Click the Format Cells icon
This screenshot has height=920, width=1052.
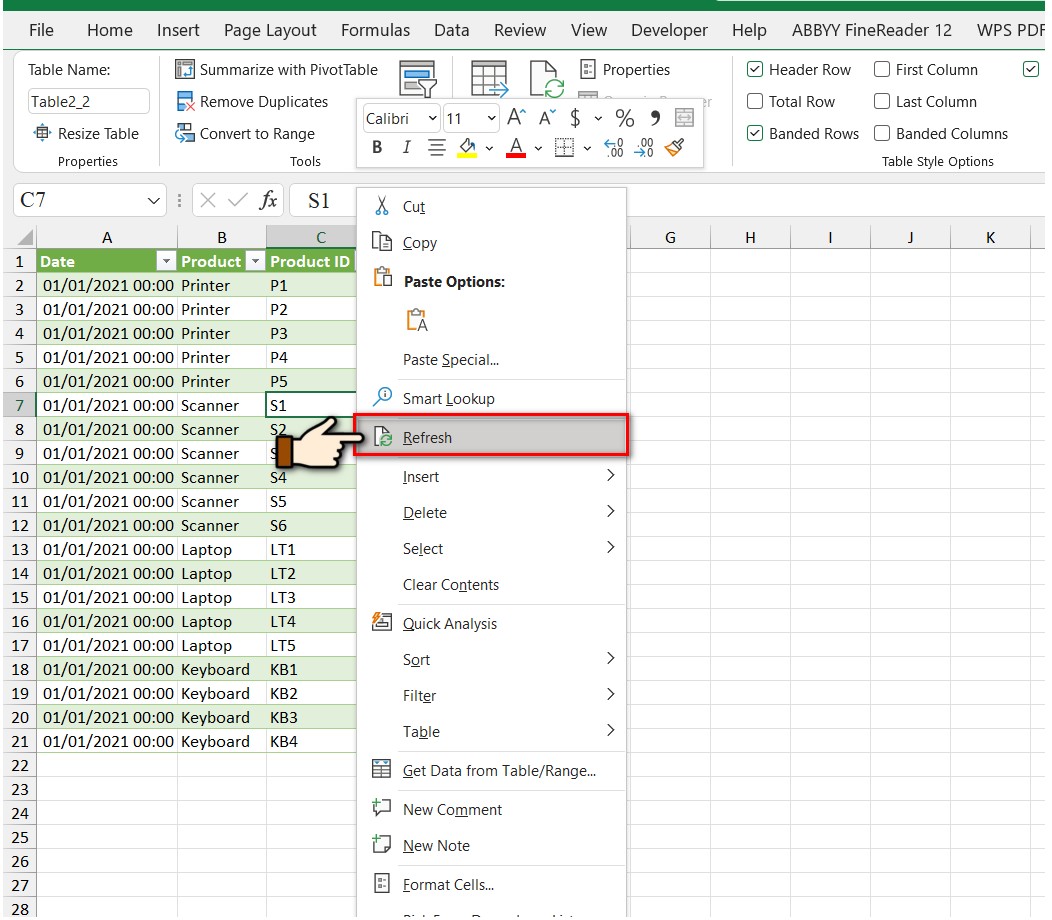(382, 884)
